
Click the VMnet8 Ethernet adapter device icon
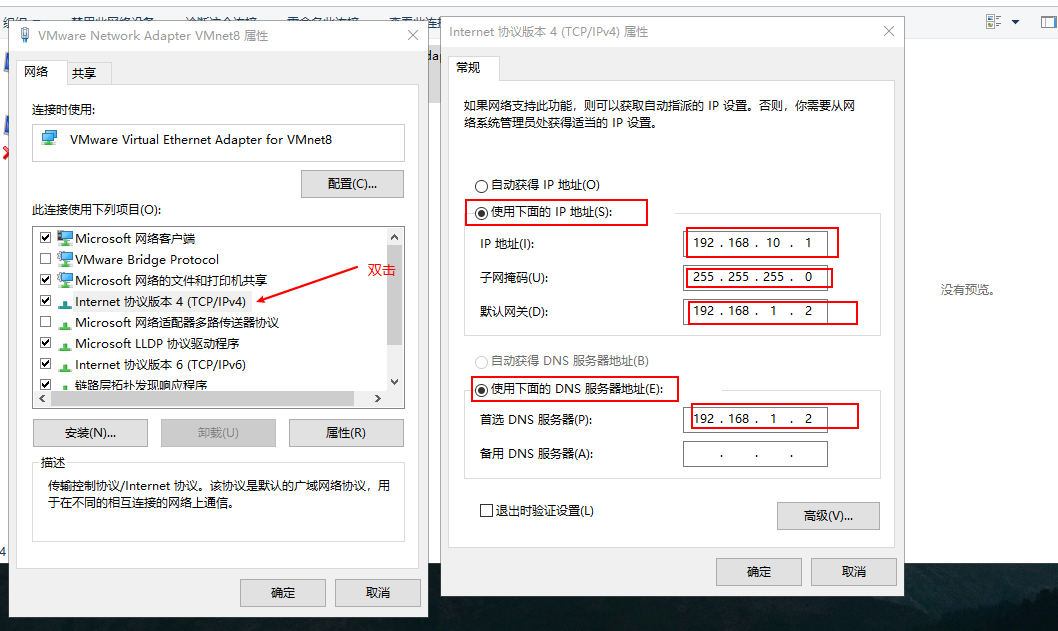[49, 138]
